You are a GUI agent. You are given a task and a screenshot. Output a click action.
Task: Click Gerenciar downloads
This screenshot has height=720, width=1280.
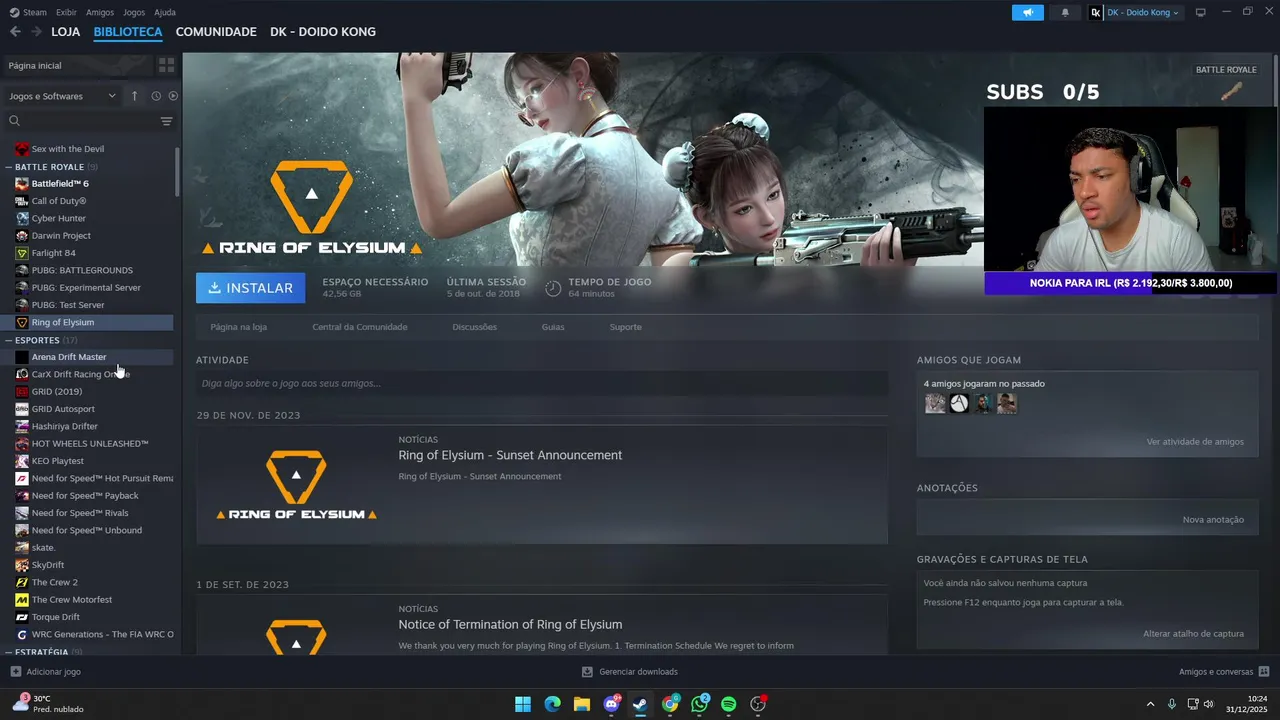click(x=638, y=672)
